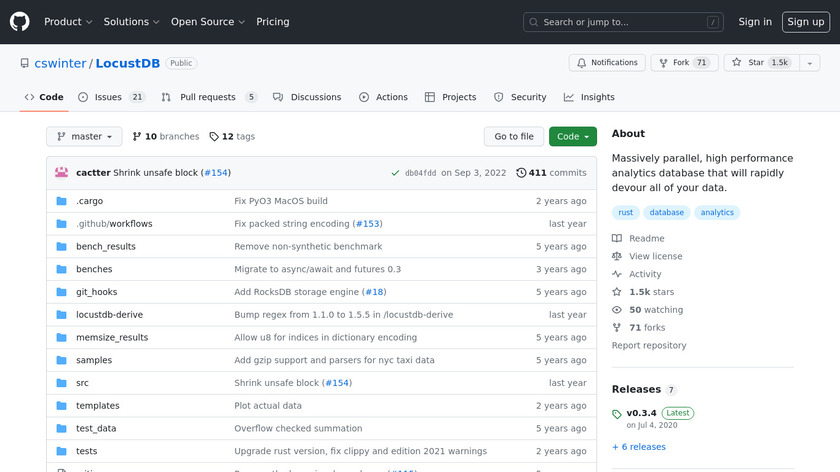View the 50 watching link
840x472 pixels.
(x=648, y=310)
